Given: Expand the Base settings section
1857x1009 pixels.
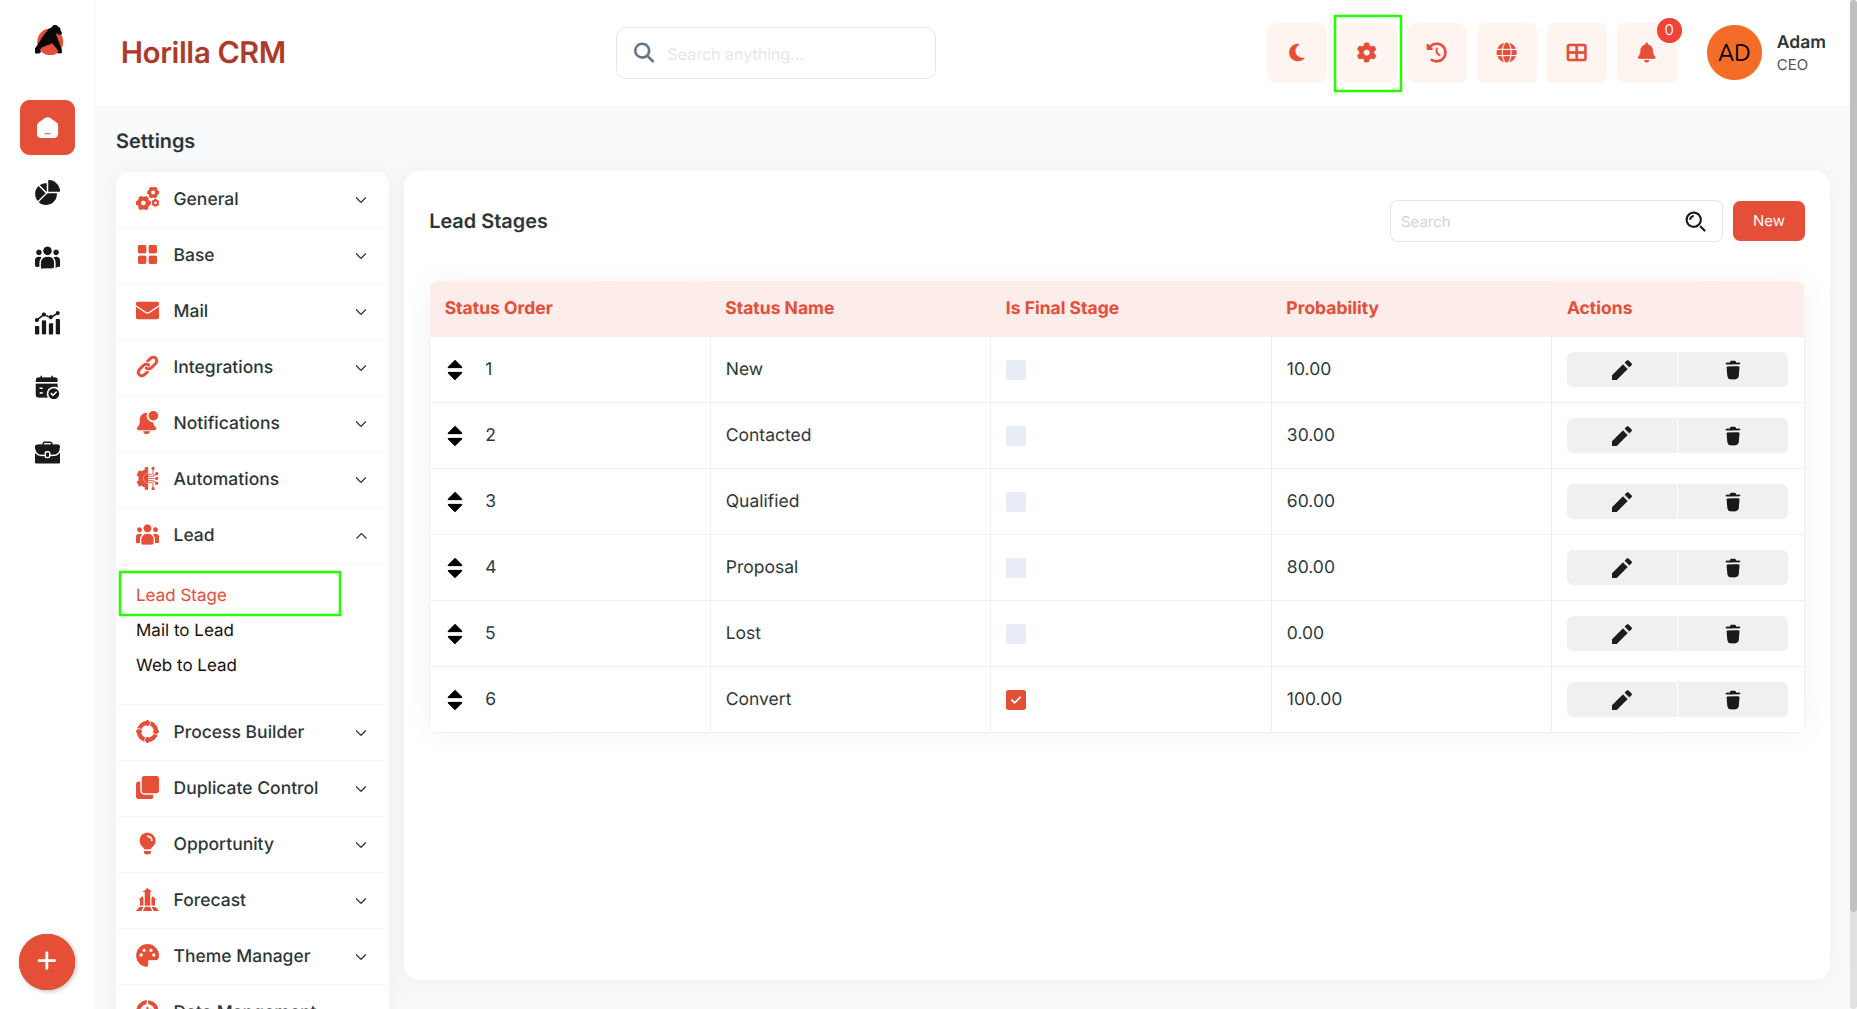Looking at the screenshot, I should click(252, 255).
